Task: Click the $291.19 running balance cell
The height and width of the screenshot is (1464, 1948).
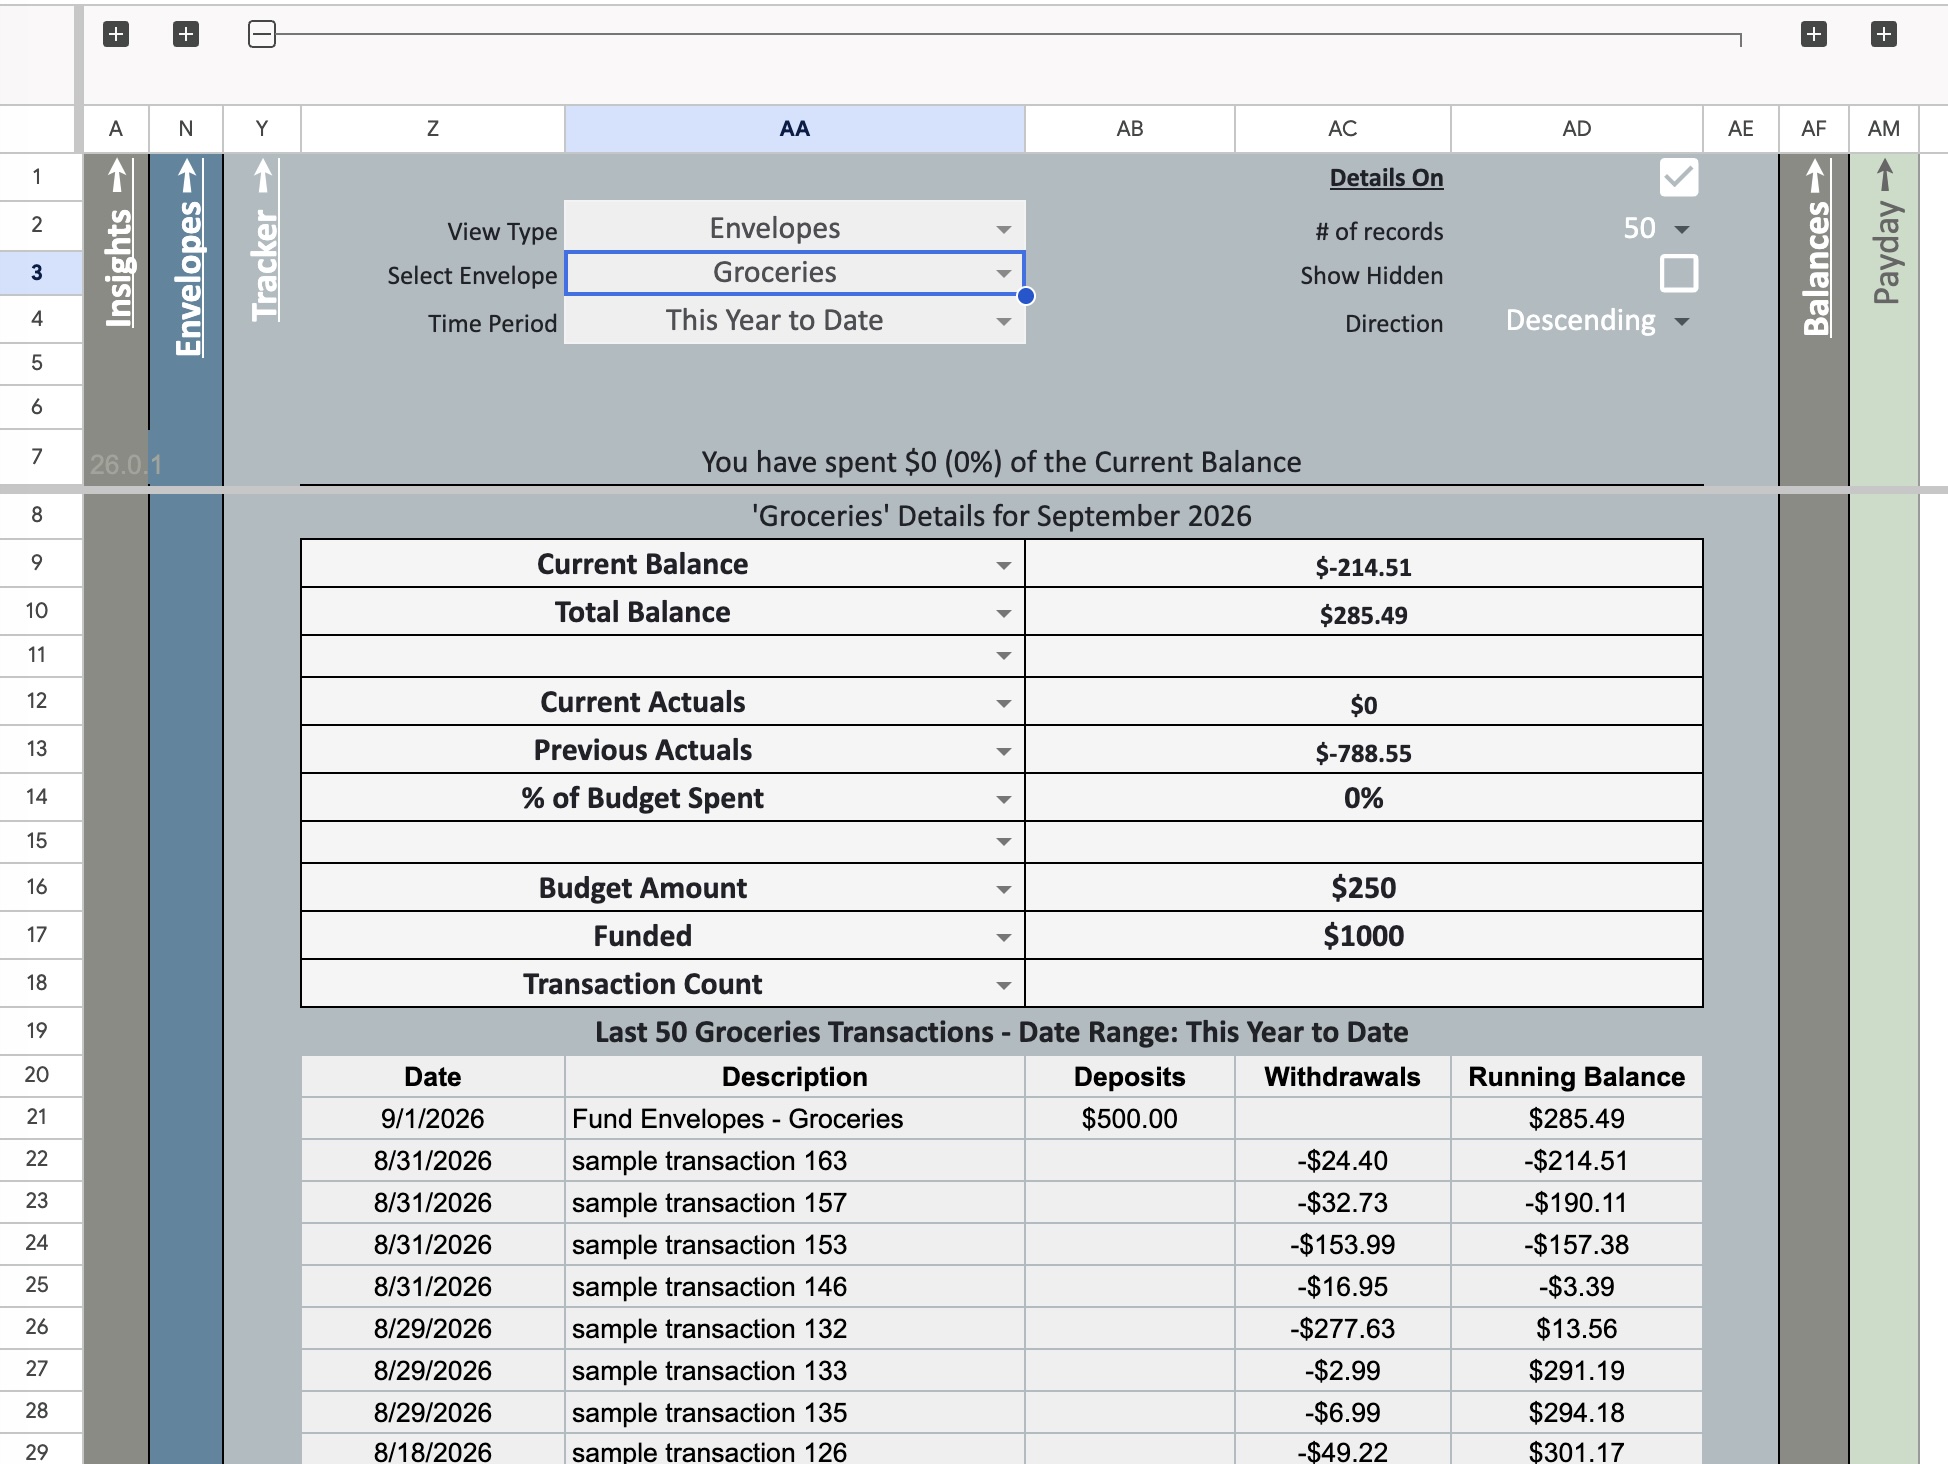Action: tap(1577, 1371)
